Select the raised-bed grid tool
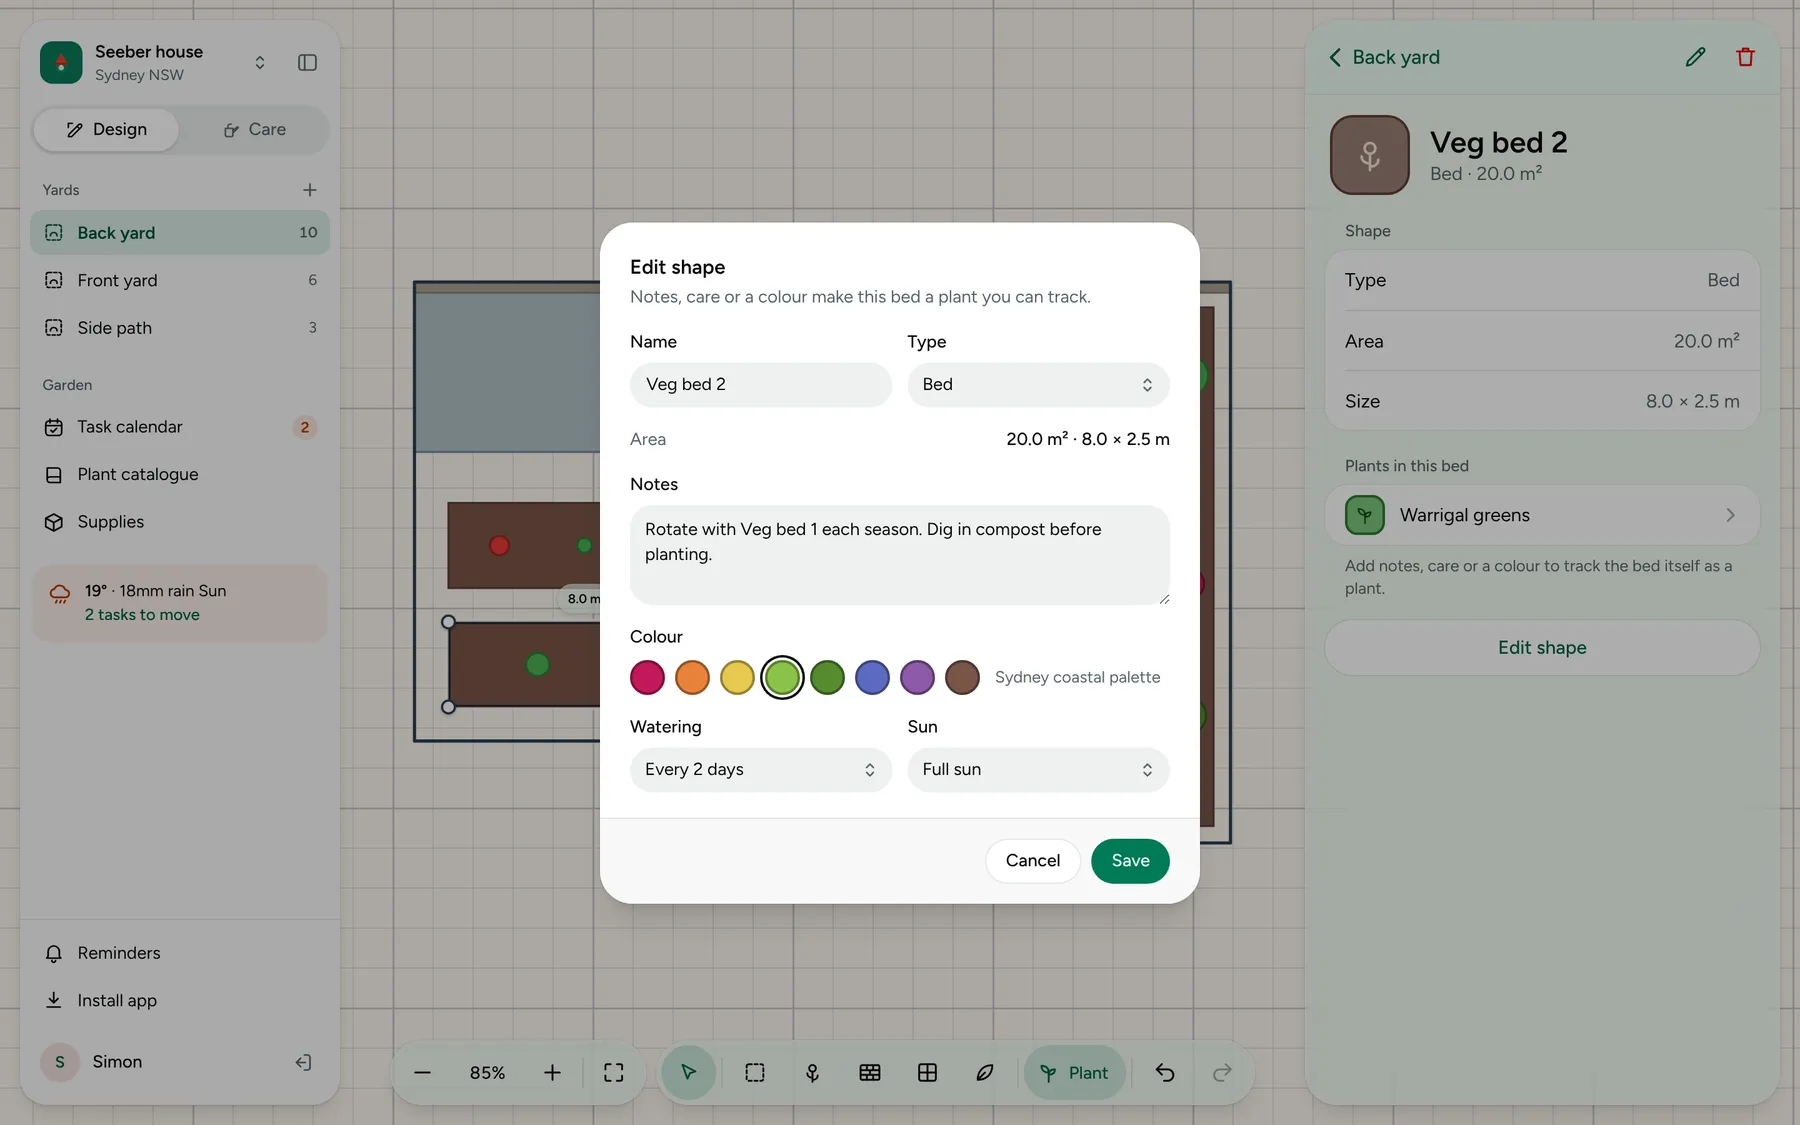1800x1125 pixels. tap(870, 1072)
